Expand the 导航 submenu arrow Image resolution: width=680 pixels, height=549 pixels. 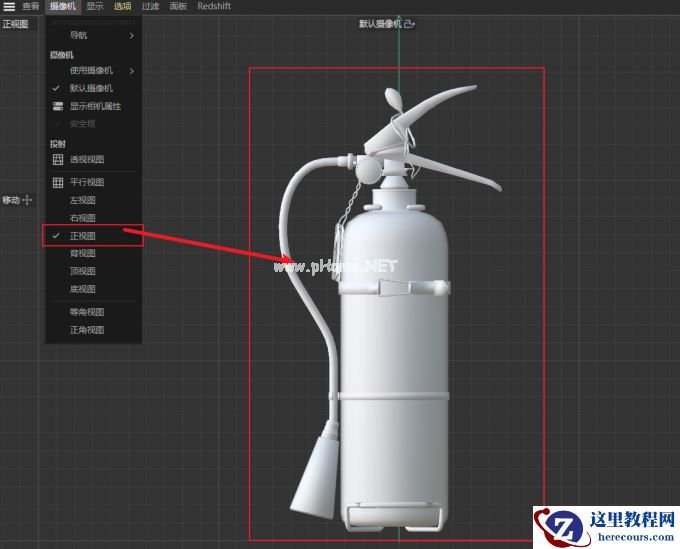(x=132, y=36)
